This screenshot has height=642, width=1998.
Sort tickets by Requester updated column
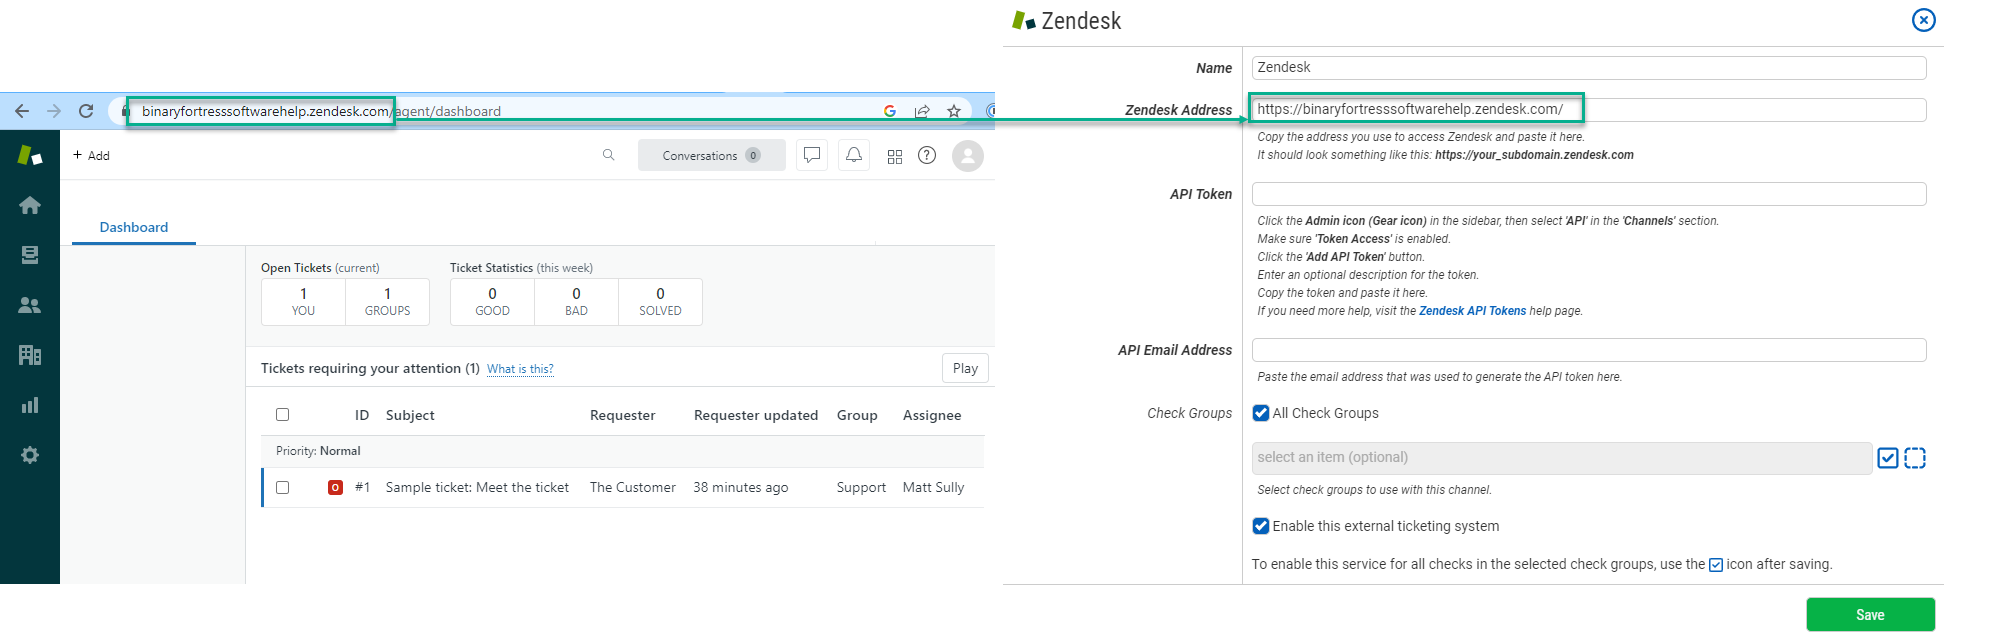click(756, 415)
